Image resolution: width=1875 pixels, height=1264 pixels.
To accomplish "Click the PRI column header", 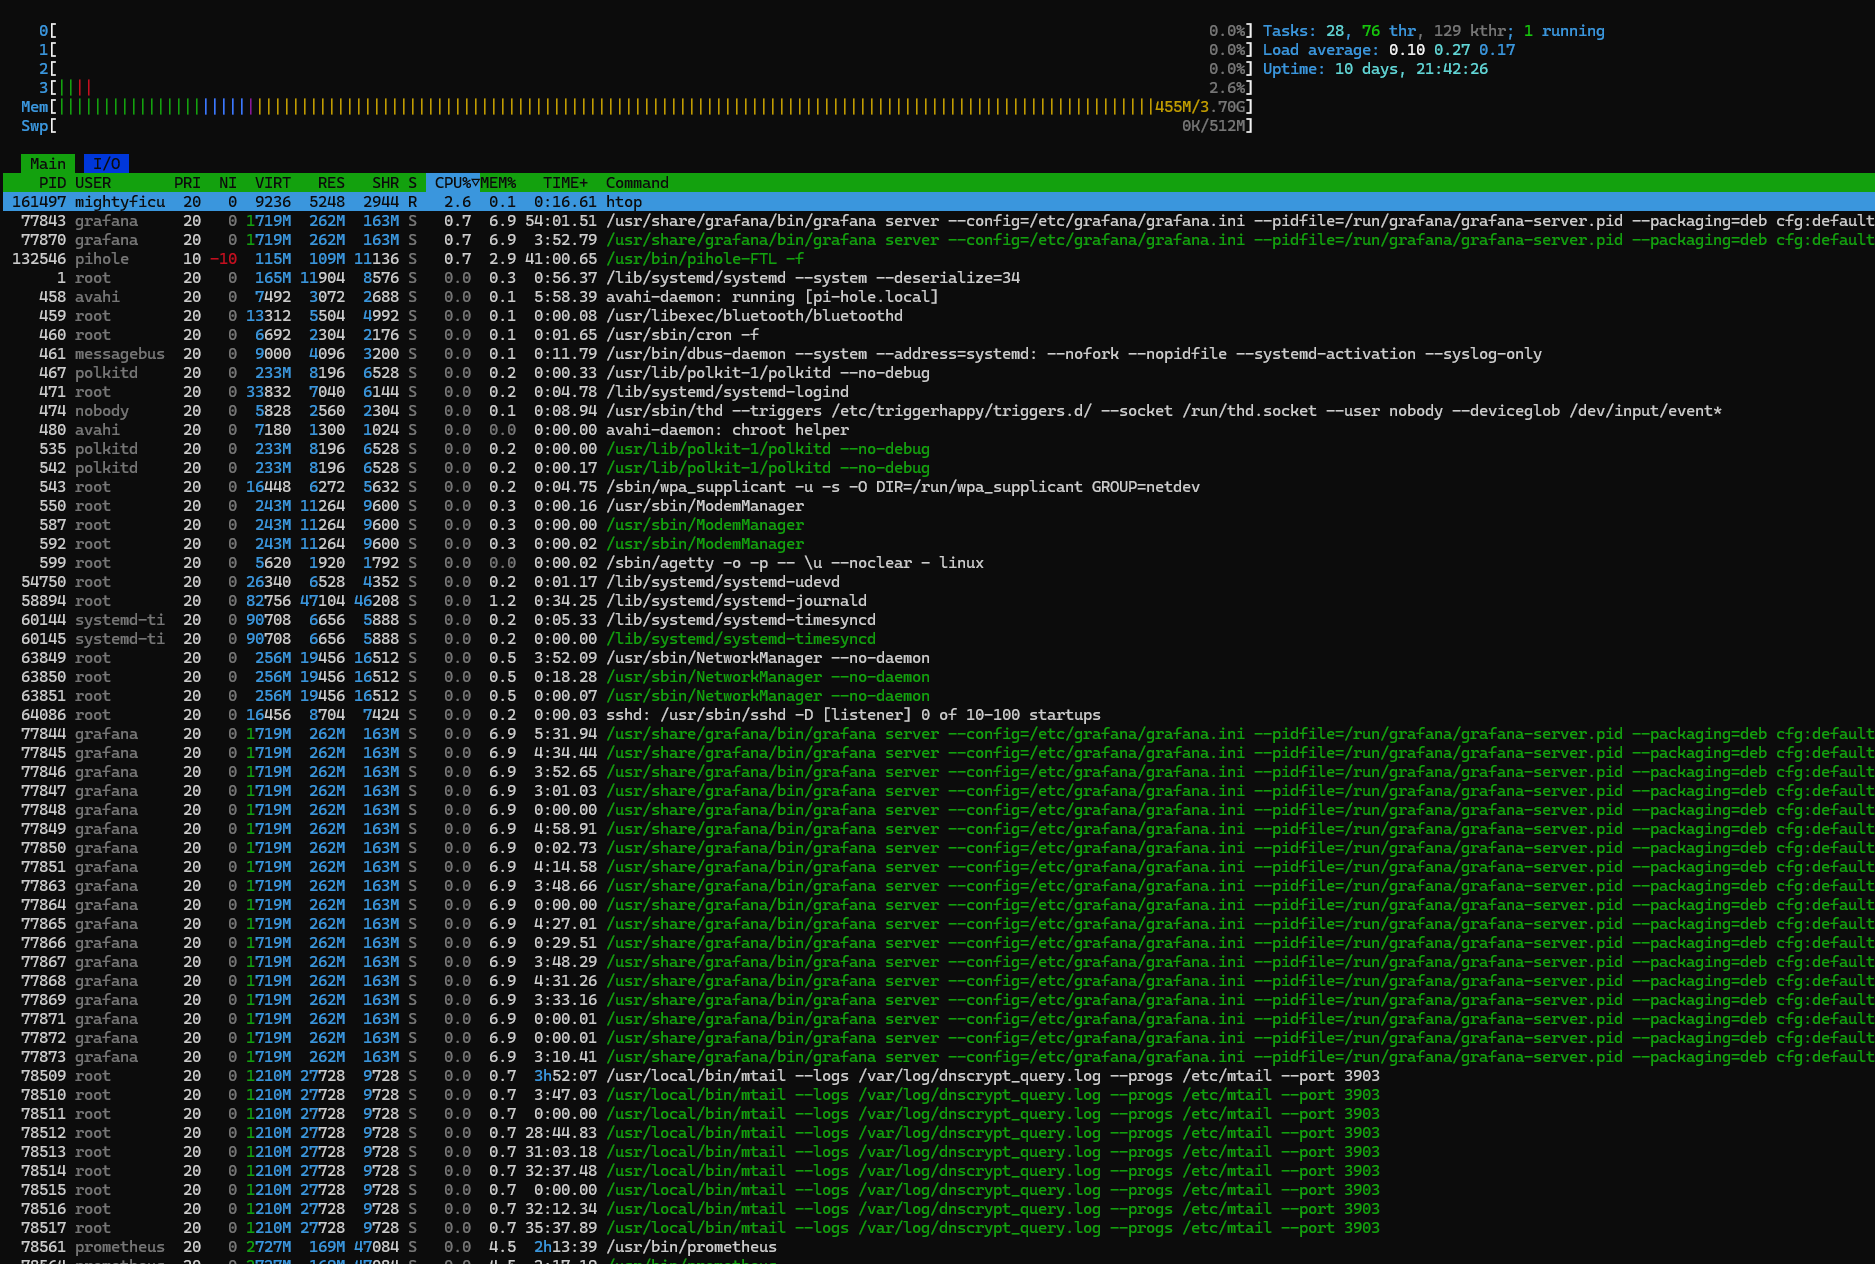I will pyautogui.click(x=187, y=183).
